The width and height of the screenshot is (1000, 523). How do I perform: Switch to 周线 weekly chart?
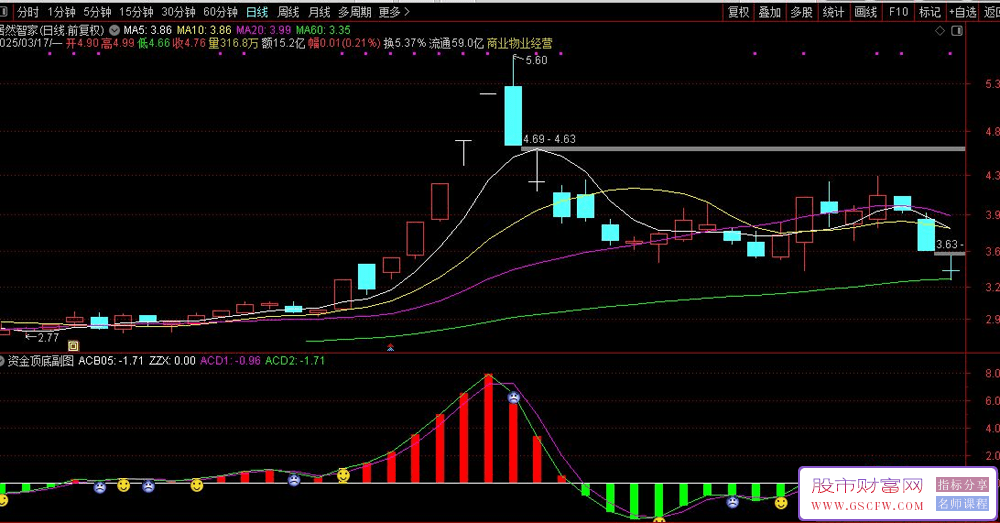tap(288, 12)
